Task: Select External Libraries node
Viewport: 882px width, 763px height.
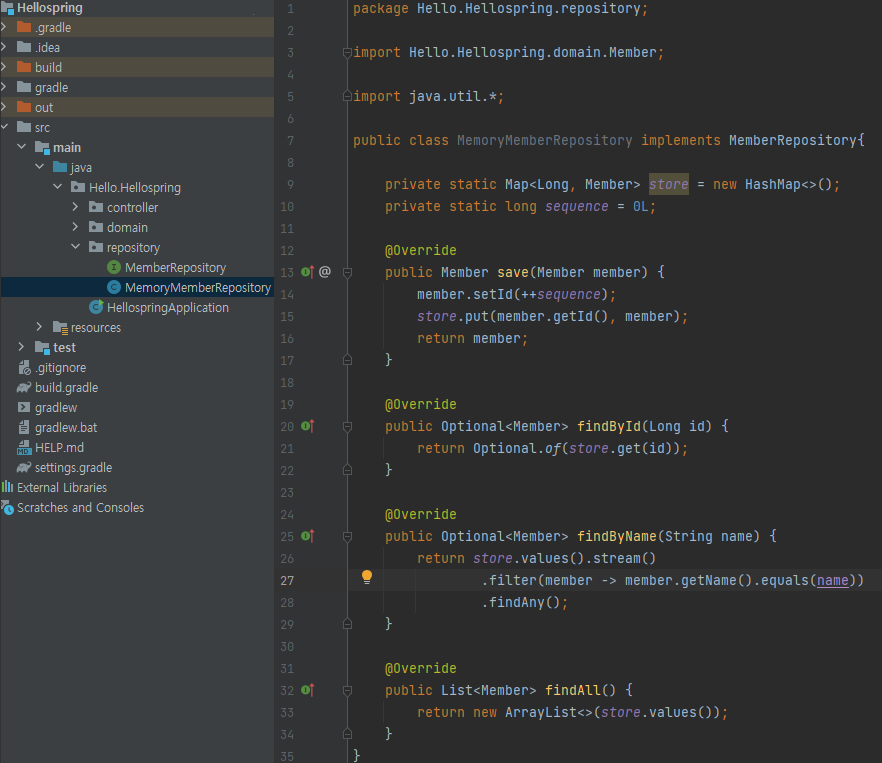Action: [62, 488]
